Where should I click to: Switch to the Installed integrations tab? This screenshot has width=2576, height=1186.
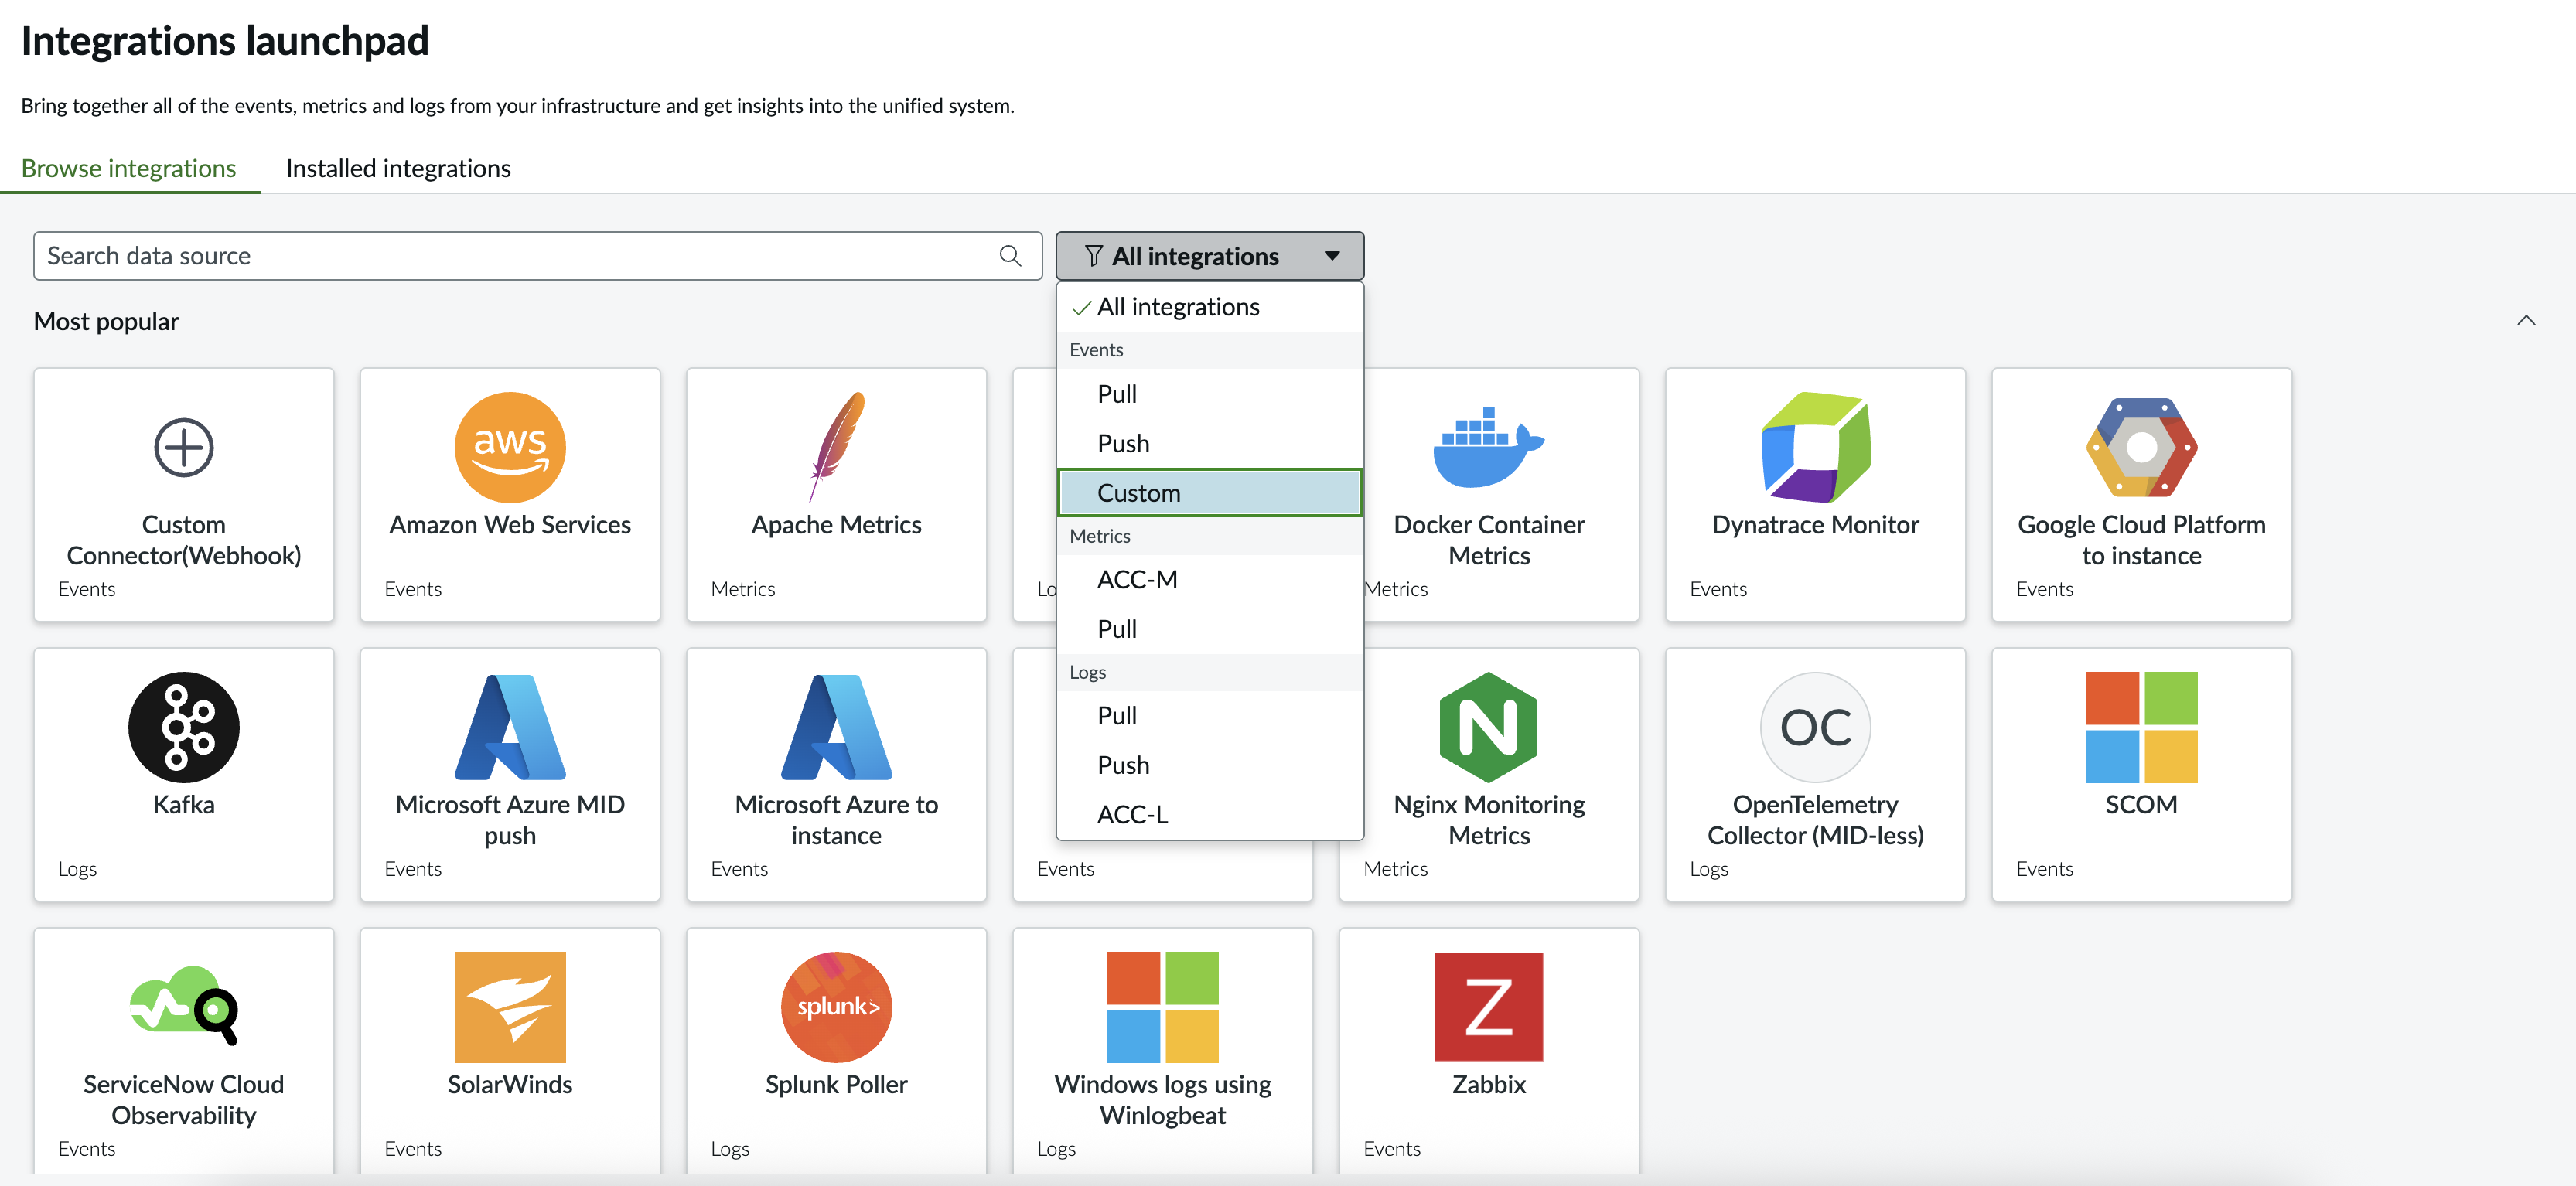(398, 168)
